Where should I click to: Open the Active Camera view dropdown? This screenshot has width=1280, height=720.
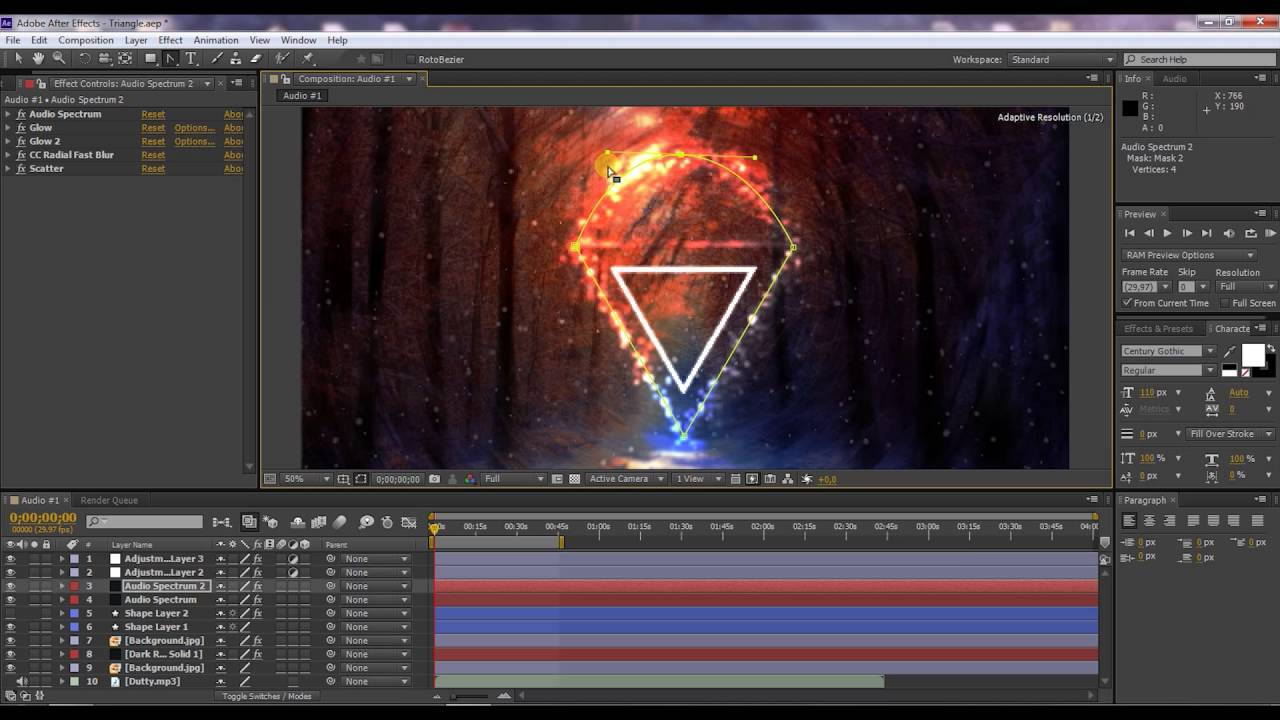tap(626, 479)
